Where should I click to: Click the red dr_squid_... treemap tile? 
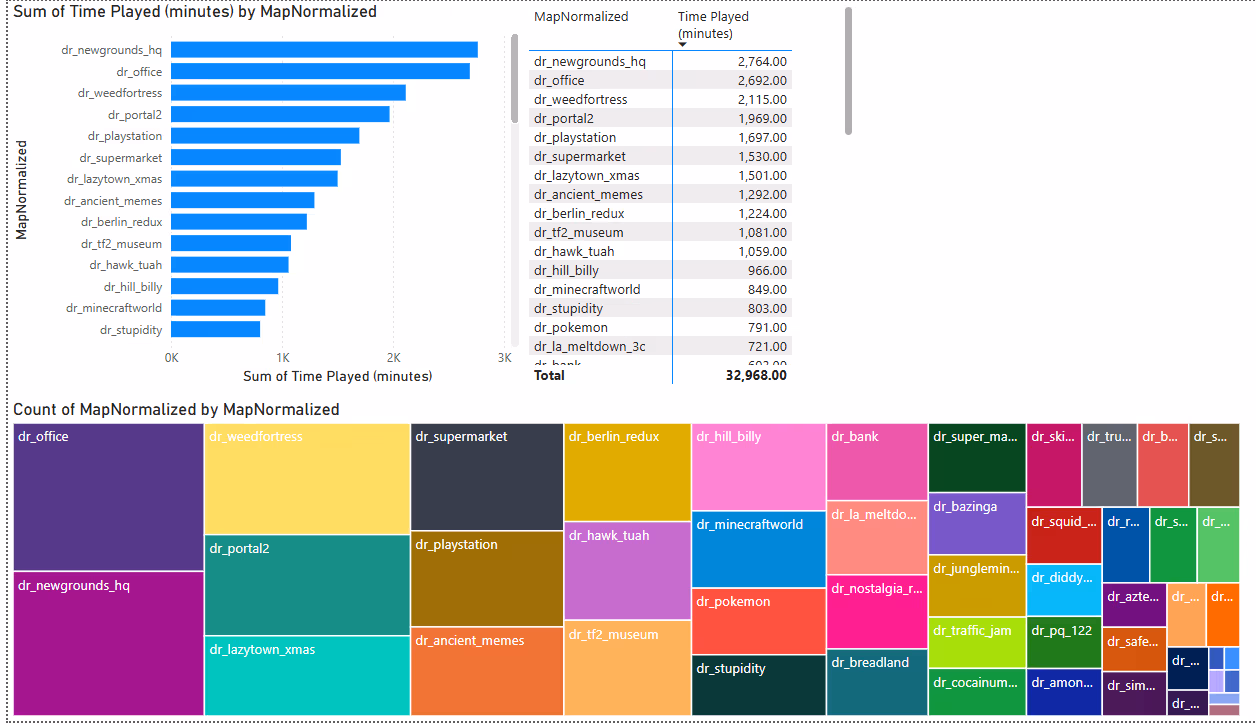pos(1064,536)
